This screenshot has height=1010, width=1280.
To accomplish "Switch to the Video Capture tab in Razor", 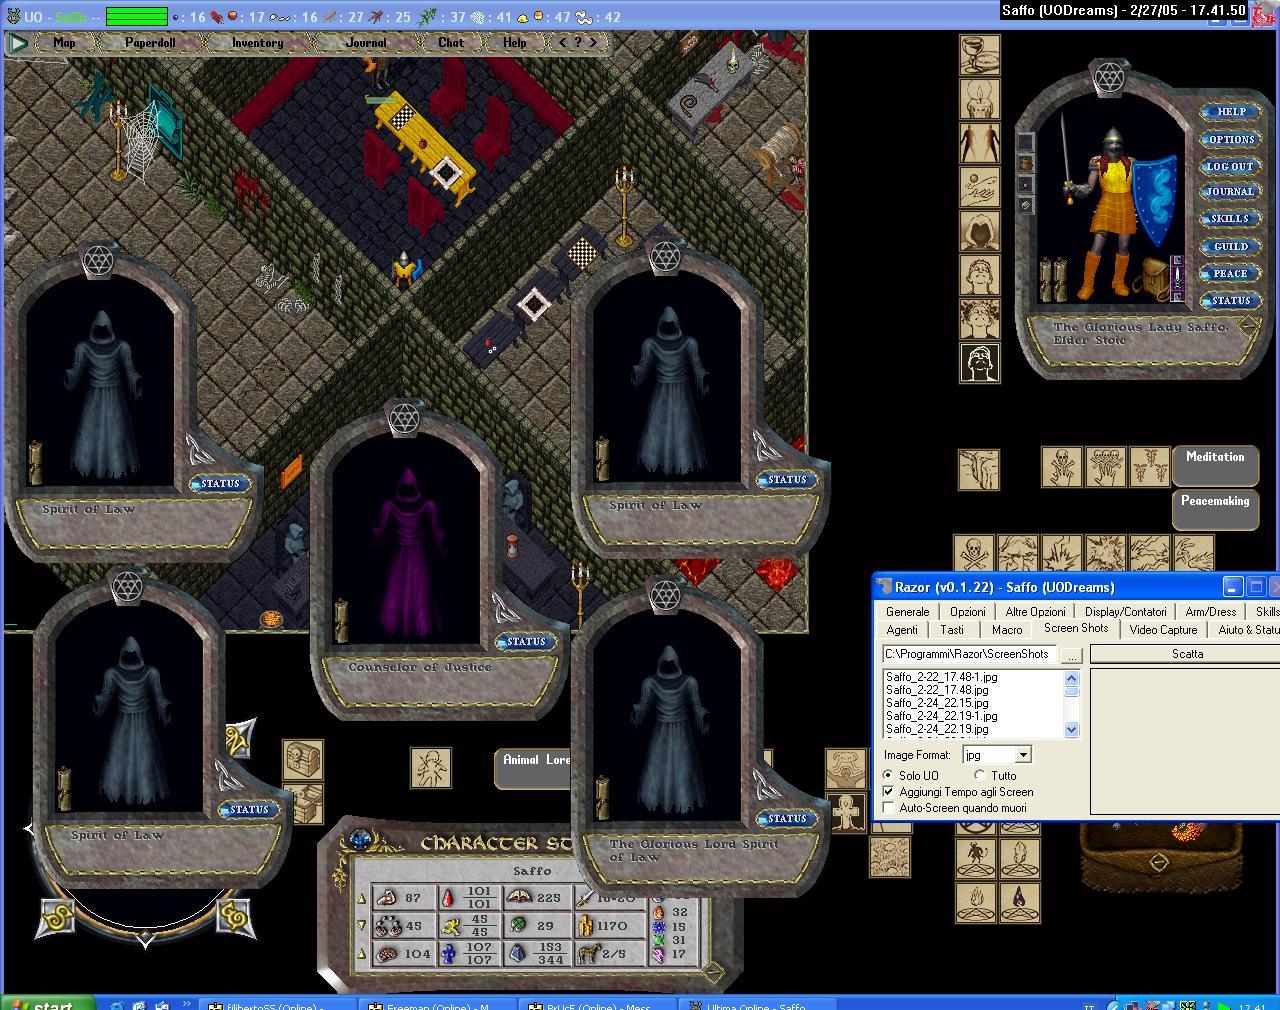I will point(1163,629).
